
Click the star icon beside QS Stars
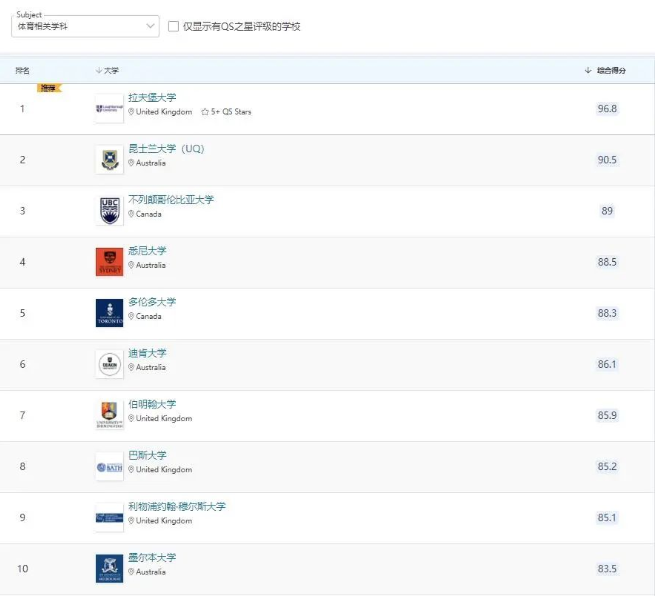tap(205, 112)
